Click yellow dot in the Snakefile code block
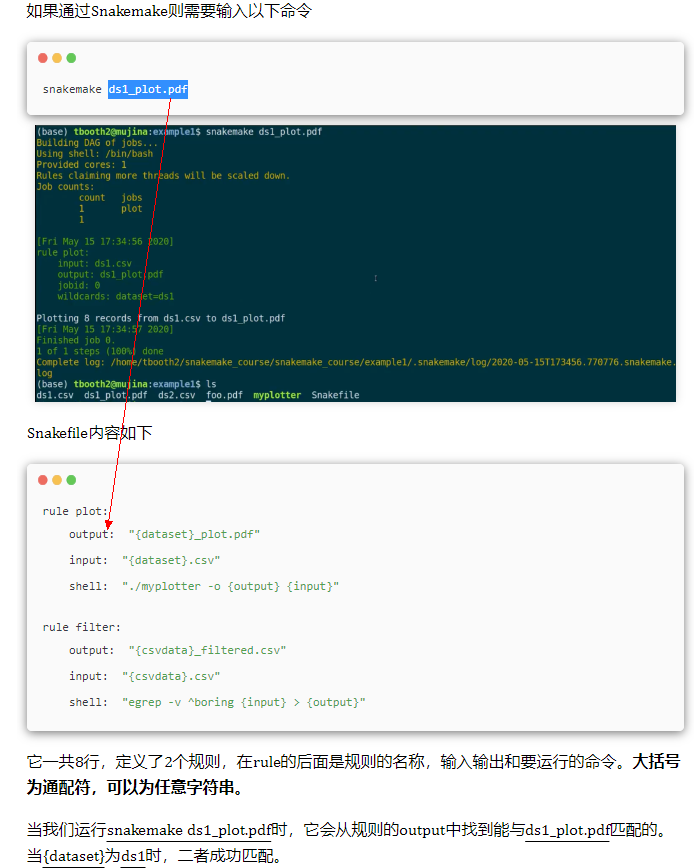Viewport: 700px width, 868px height. click(x=57, y=480)
